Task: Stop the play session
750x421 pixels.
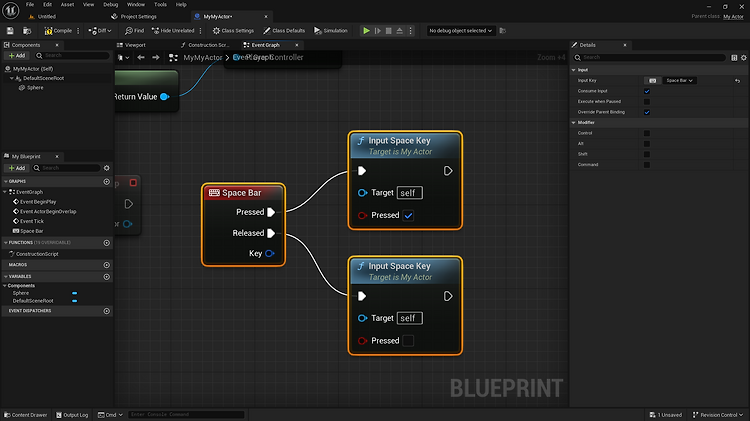Action: point(388,31)
